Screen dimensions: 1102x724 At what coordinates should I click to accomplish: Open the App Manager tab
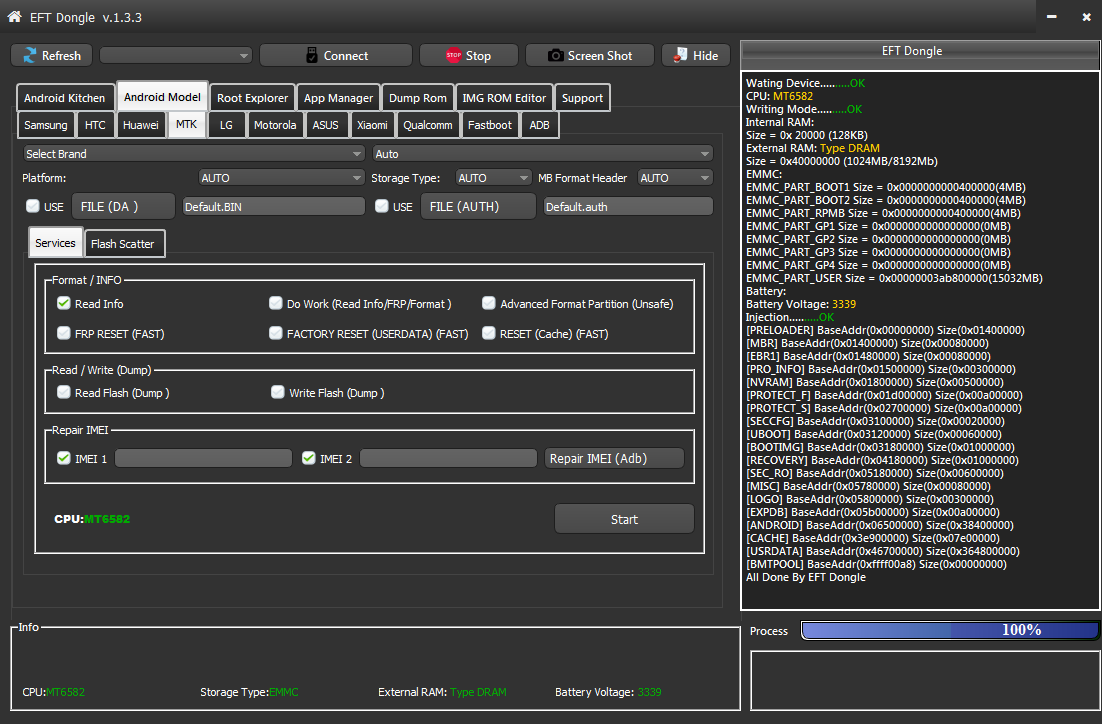[339, 98]
